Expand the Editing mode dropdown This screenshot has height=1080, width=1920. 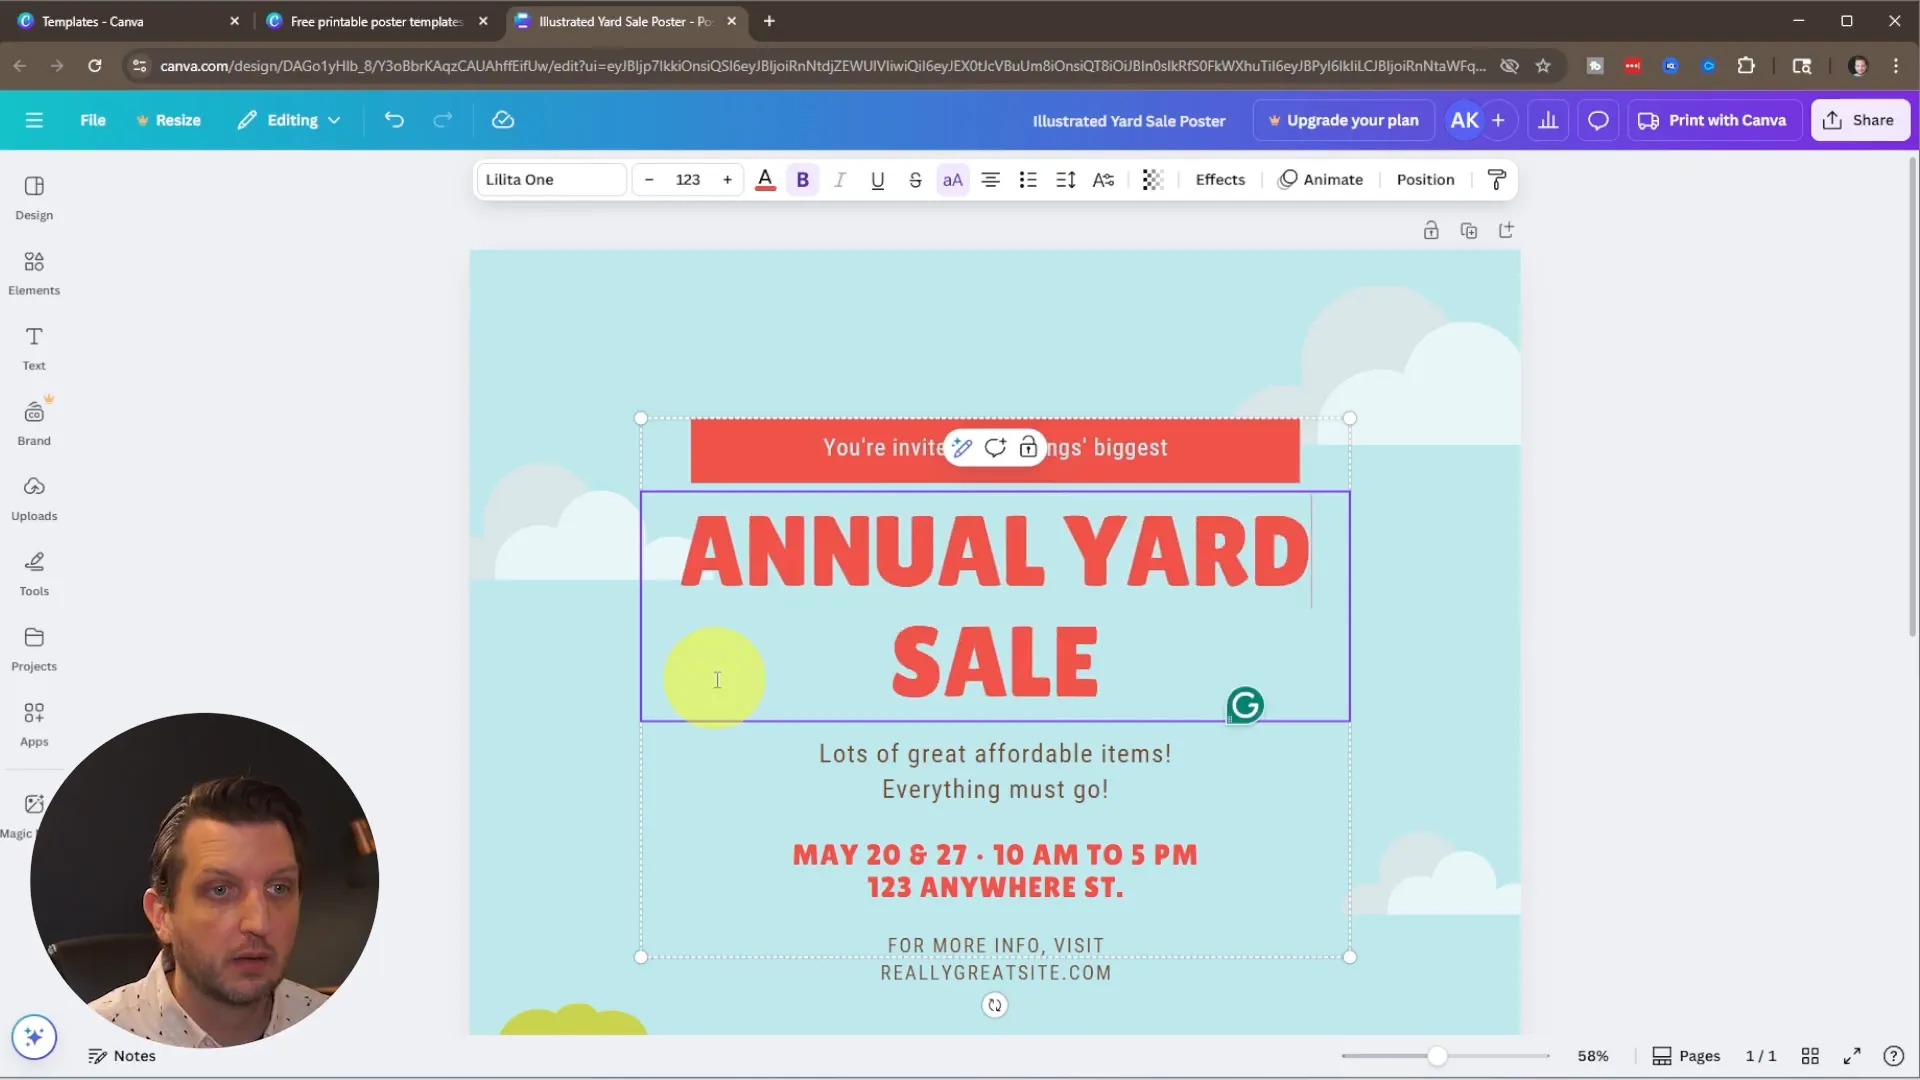(289, 120)
